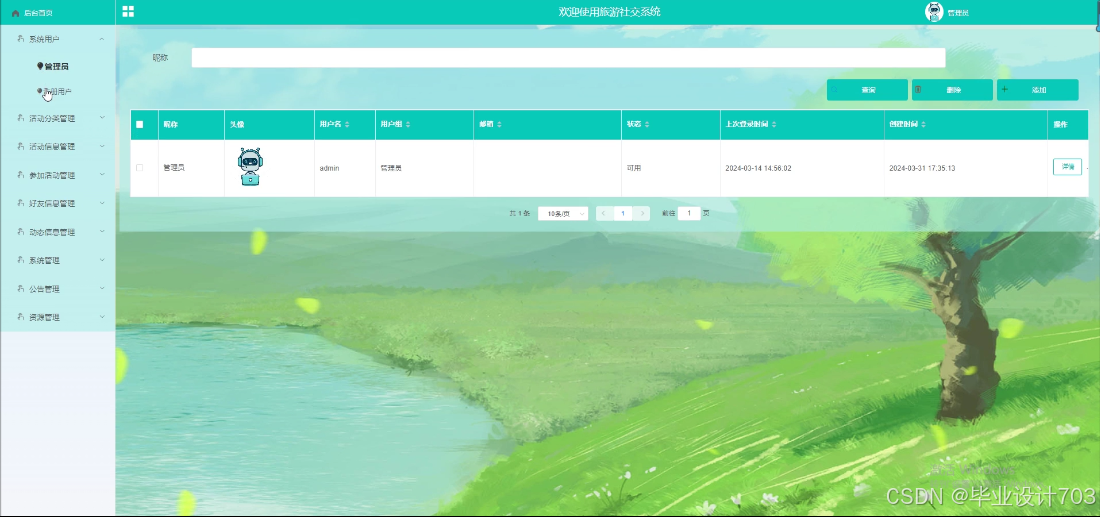Click the admin robot avatar in the top bar
Image resolution: width=1100 pixels, height=517 pixels.
934,12
